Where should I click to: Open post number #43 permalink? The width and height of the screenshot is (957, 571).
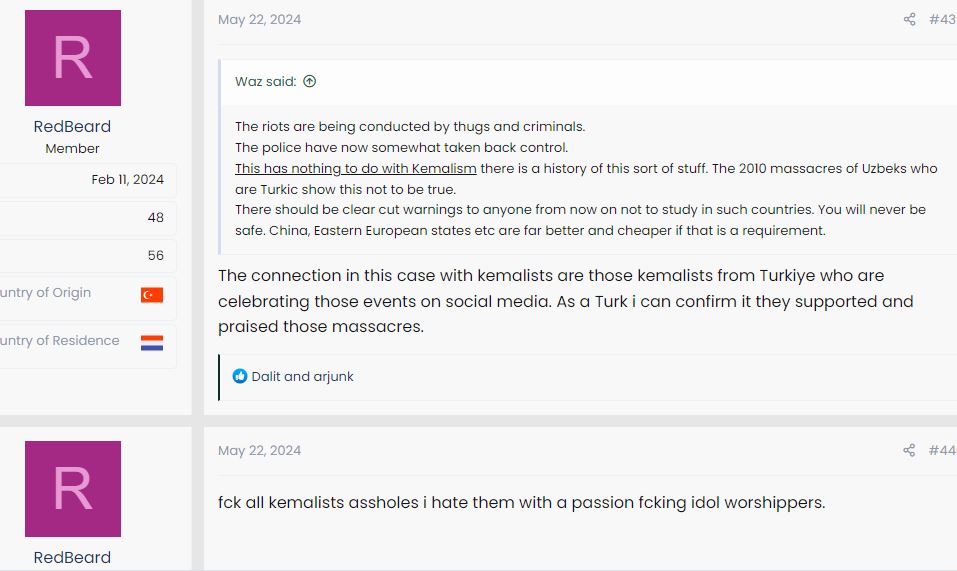pos(941,19)
